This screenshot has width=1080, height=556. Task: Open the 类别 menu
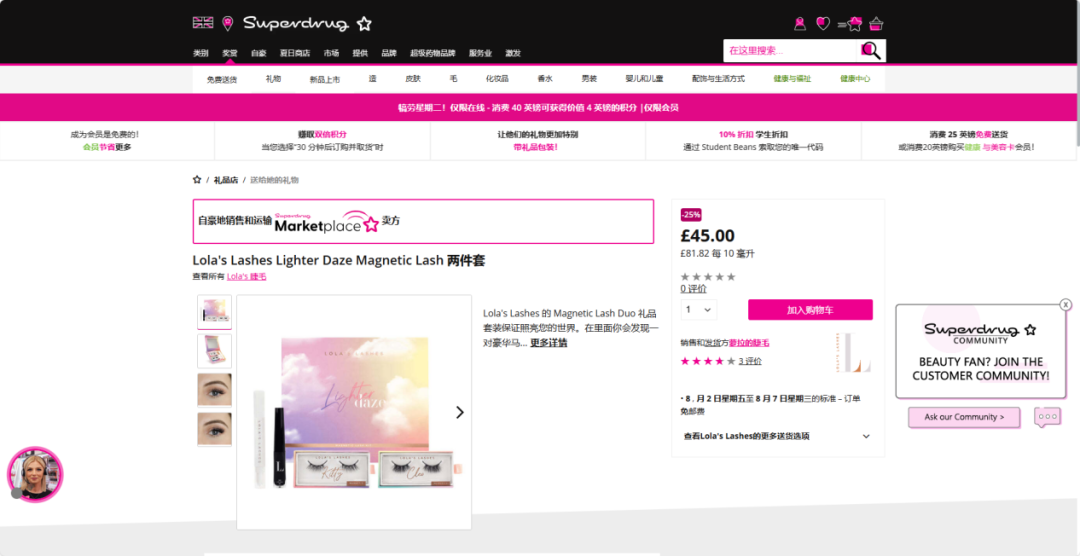click(x=200, y=53)
